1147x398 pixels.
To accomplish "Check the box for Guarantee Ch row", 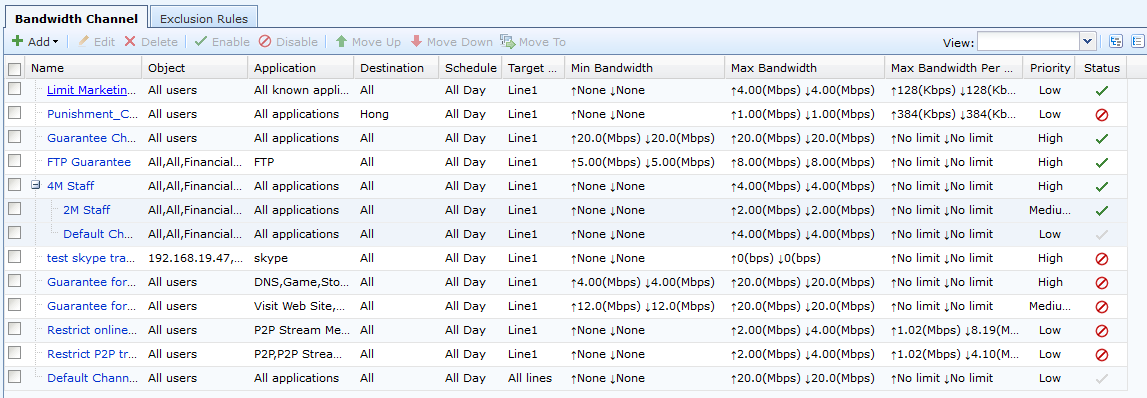I will (x=15, y=137).
